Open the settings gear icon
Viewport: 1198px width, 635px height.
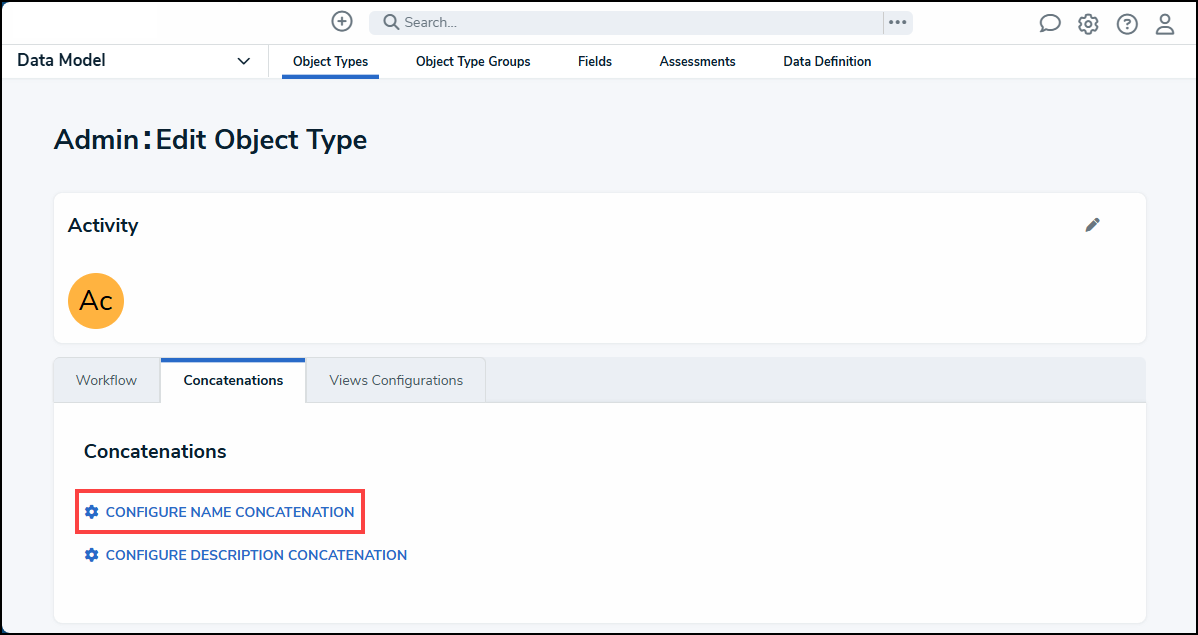(x=1087, y=22)
